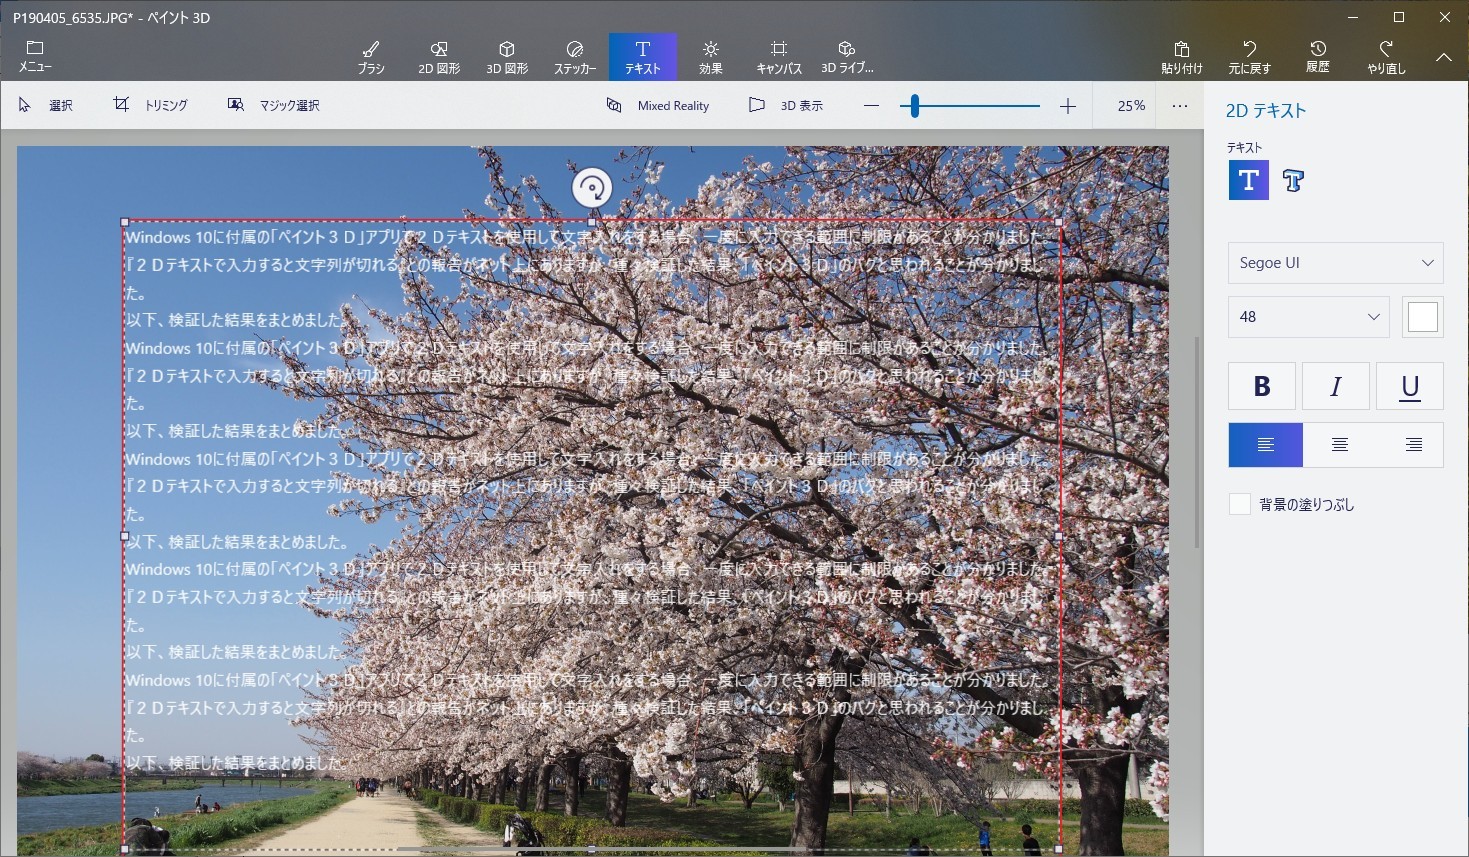
Task: Click 元に戻す undo button
Action: [1250, 57]
